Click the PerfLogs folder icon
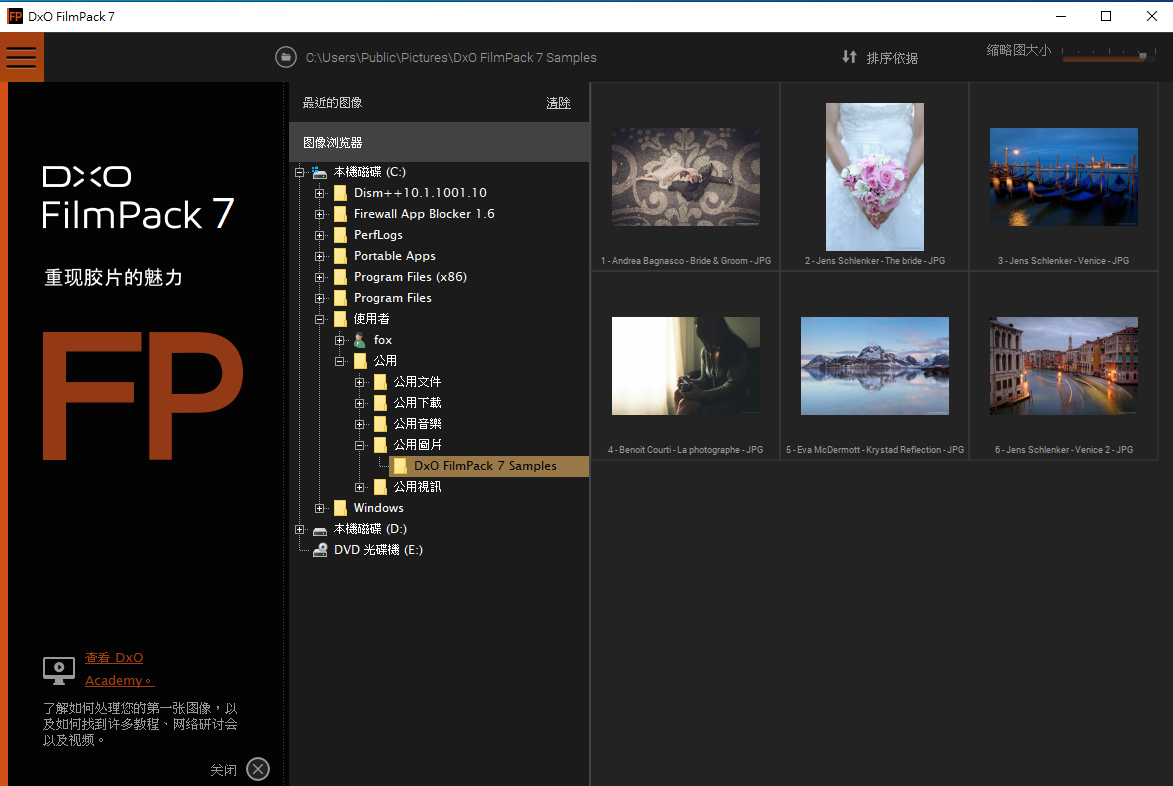This screenshot has width=1173, height=786. click(x=340, y=235)
